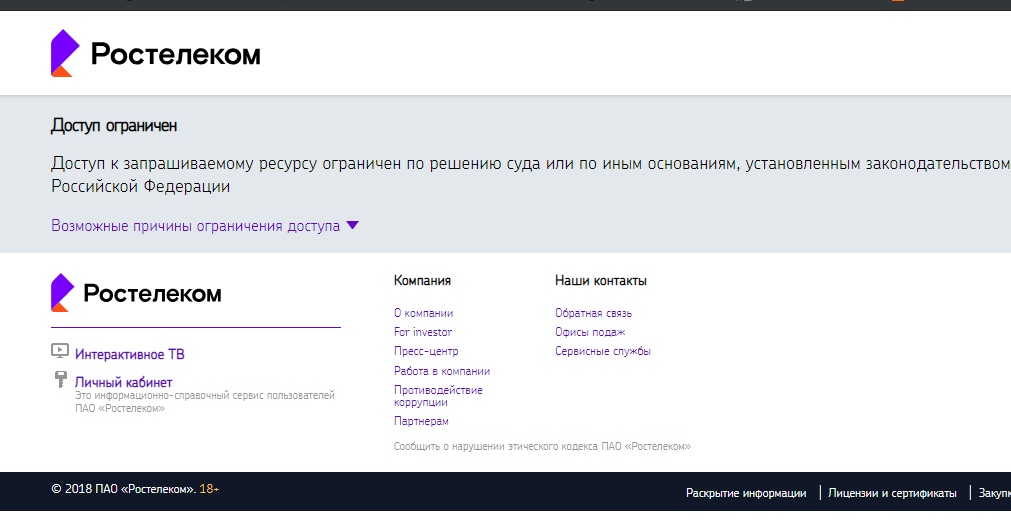Open the For investor link
This screenshot has height=524, width=1011.
(423, 332)
